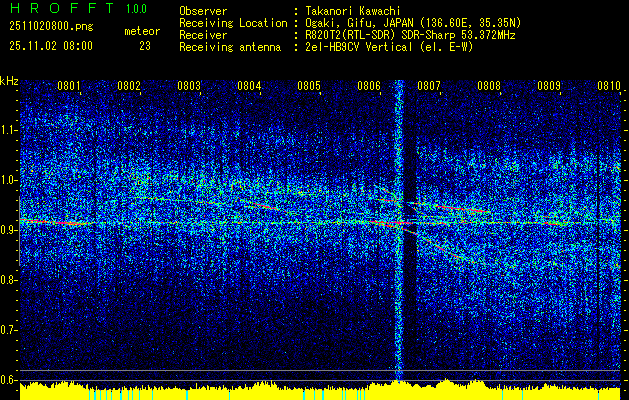Click receiver R820T2(RTL-SDR) SDR-Sharp 53.372MHz text
The width and height of the screenshot is (629, 400).
click(x=410, y=35)
